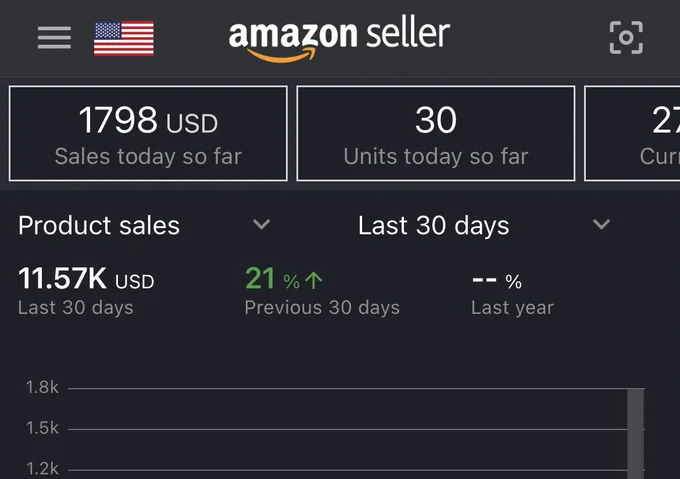Open the Product sales metric dropdown
680x479 pixels.
tap(144, 225)
